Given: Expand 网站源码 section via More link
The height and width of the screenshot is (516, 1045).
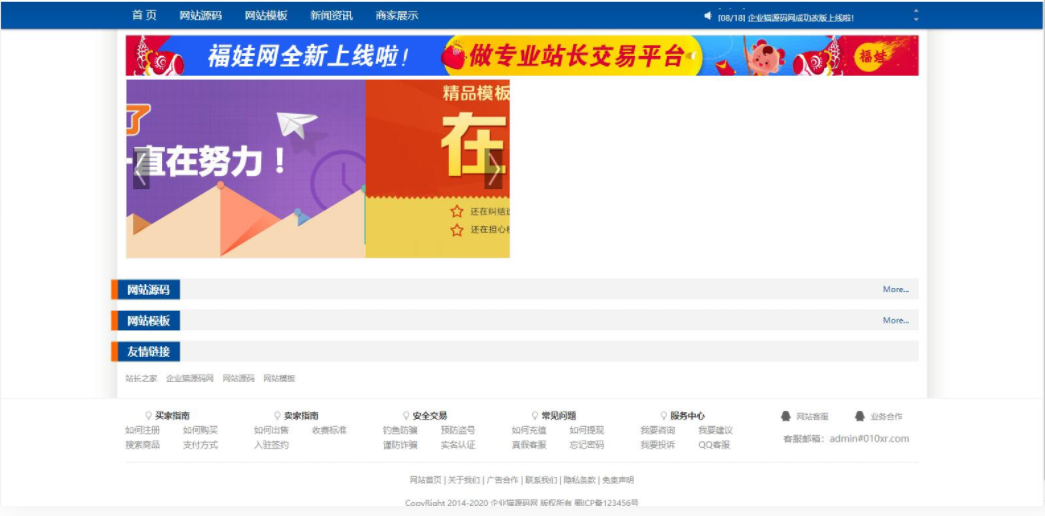Looking at the screenshot, I should click(x=895, y=290).
